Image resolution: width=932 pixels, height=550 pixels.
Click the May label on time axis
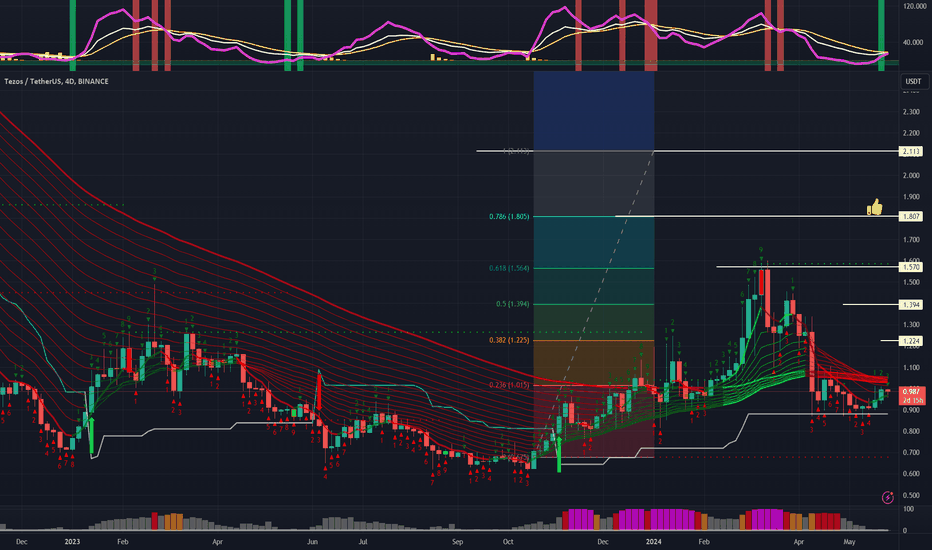(x=849, y=542)
